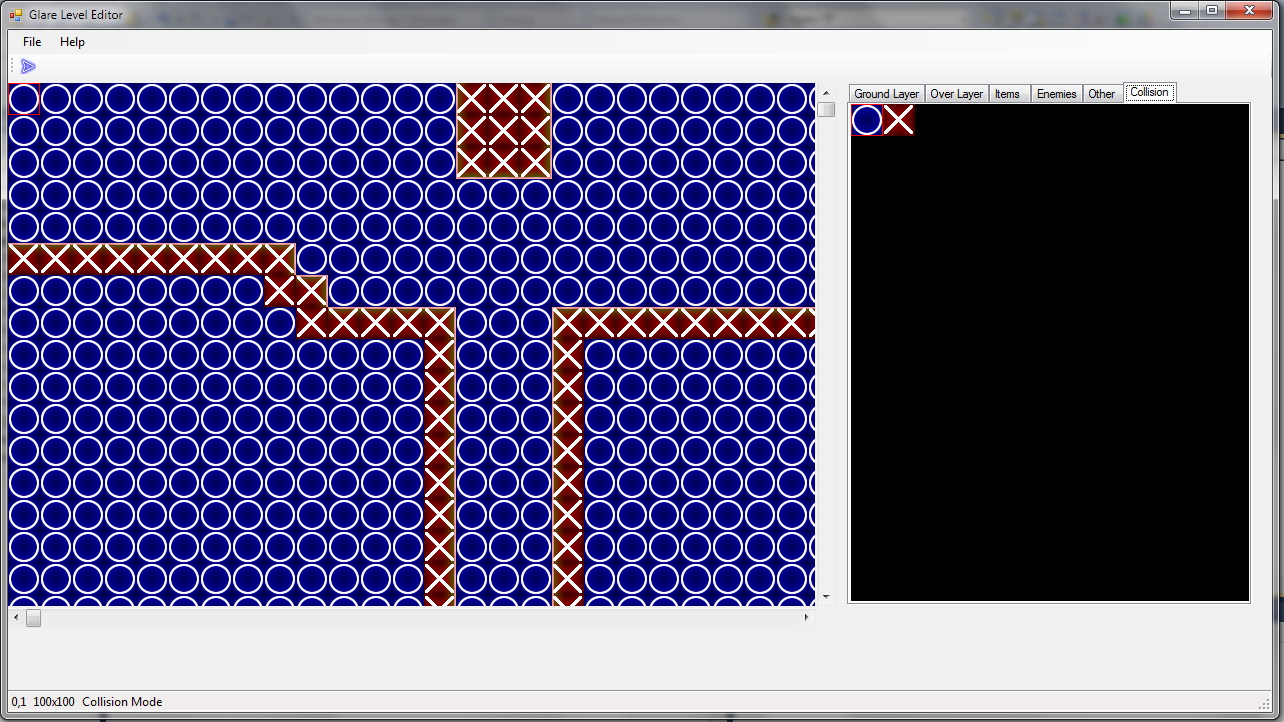Open the File menu

(x=32, y=42)
